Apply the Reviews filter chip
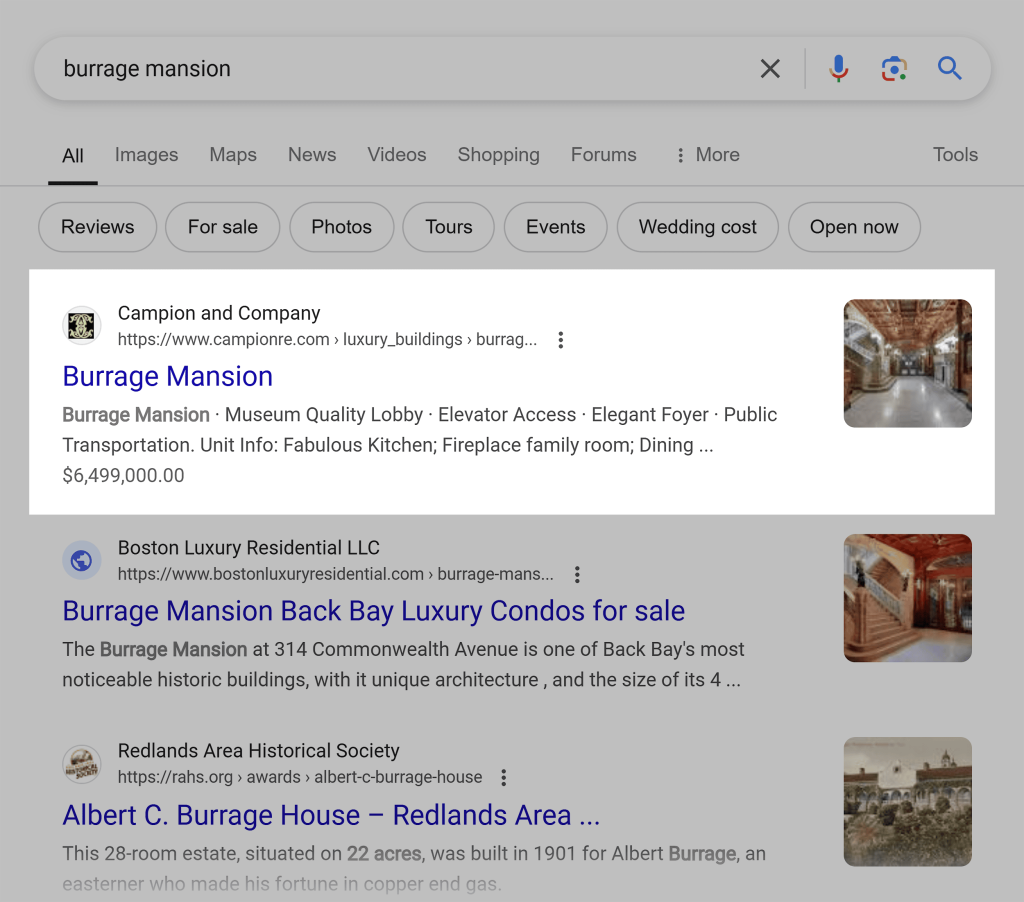1024x902 pixels. click(x=97, y=227)
